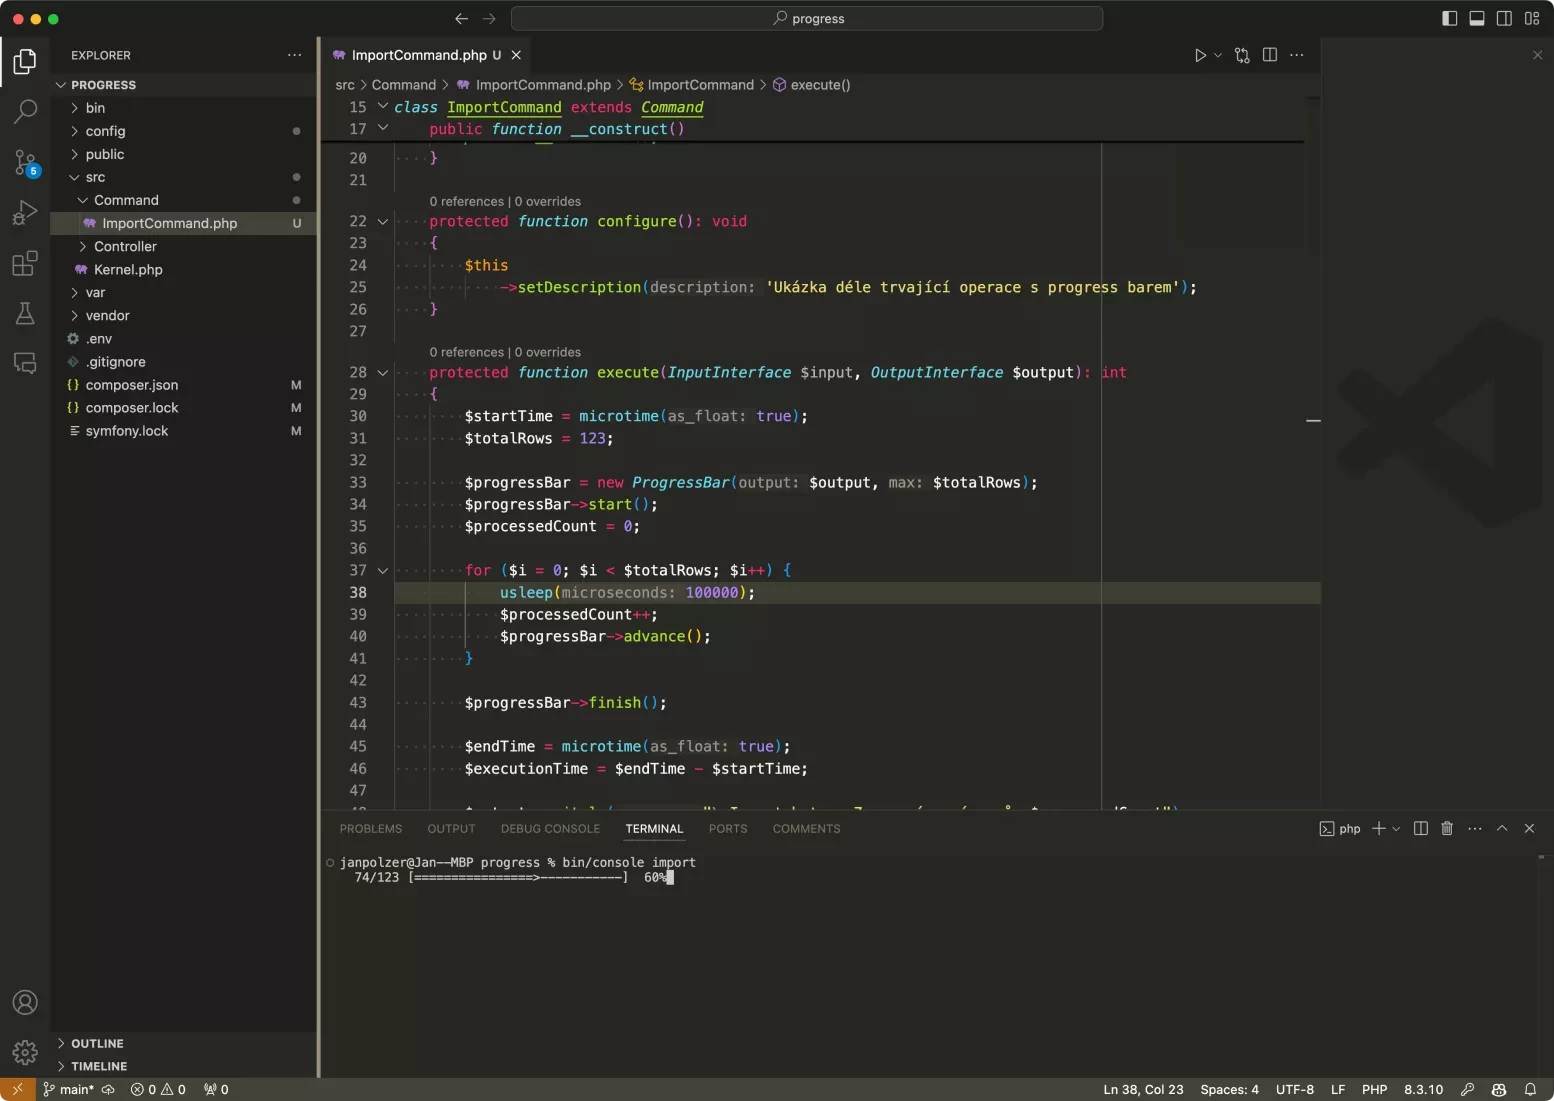Open notifications bell icon

pos(1530,1089)
